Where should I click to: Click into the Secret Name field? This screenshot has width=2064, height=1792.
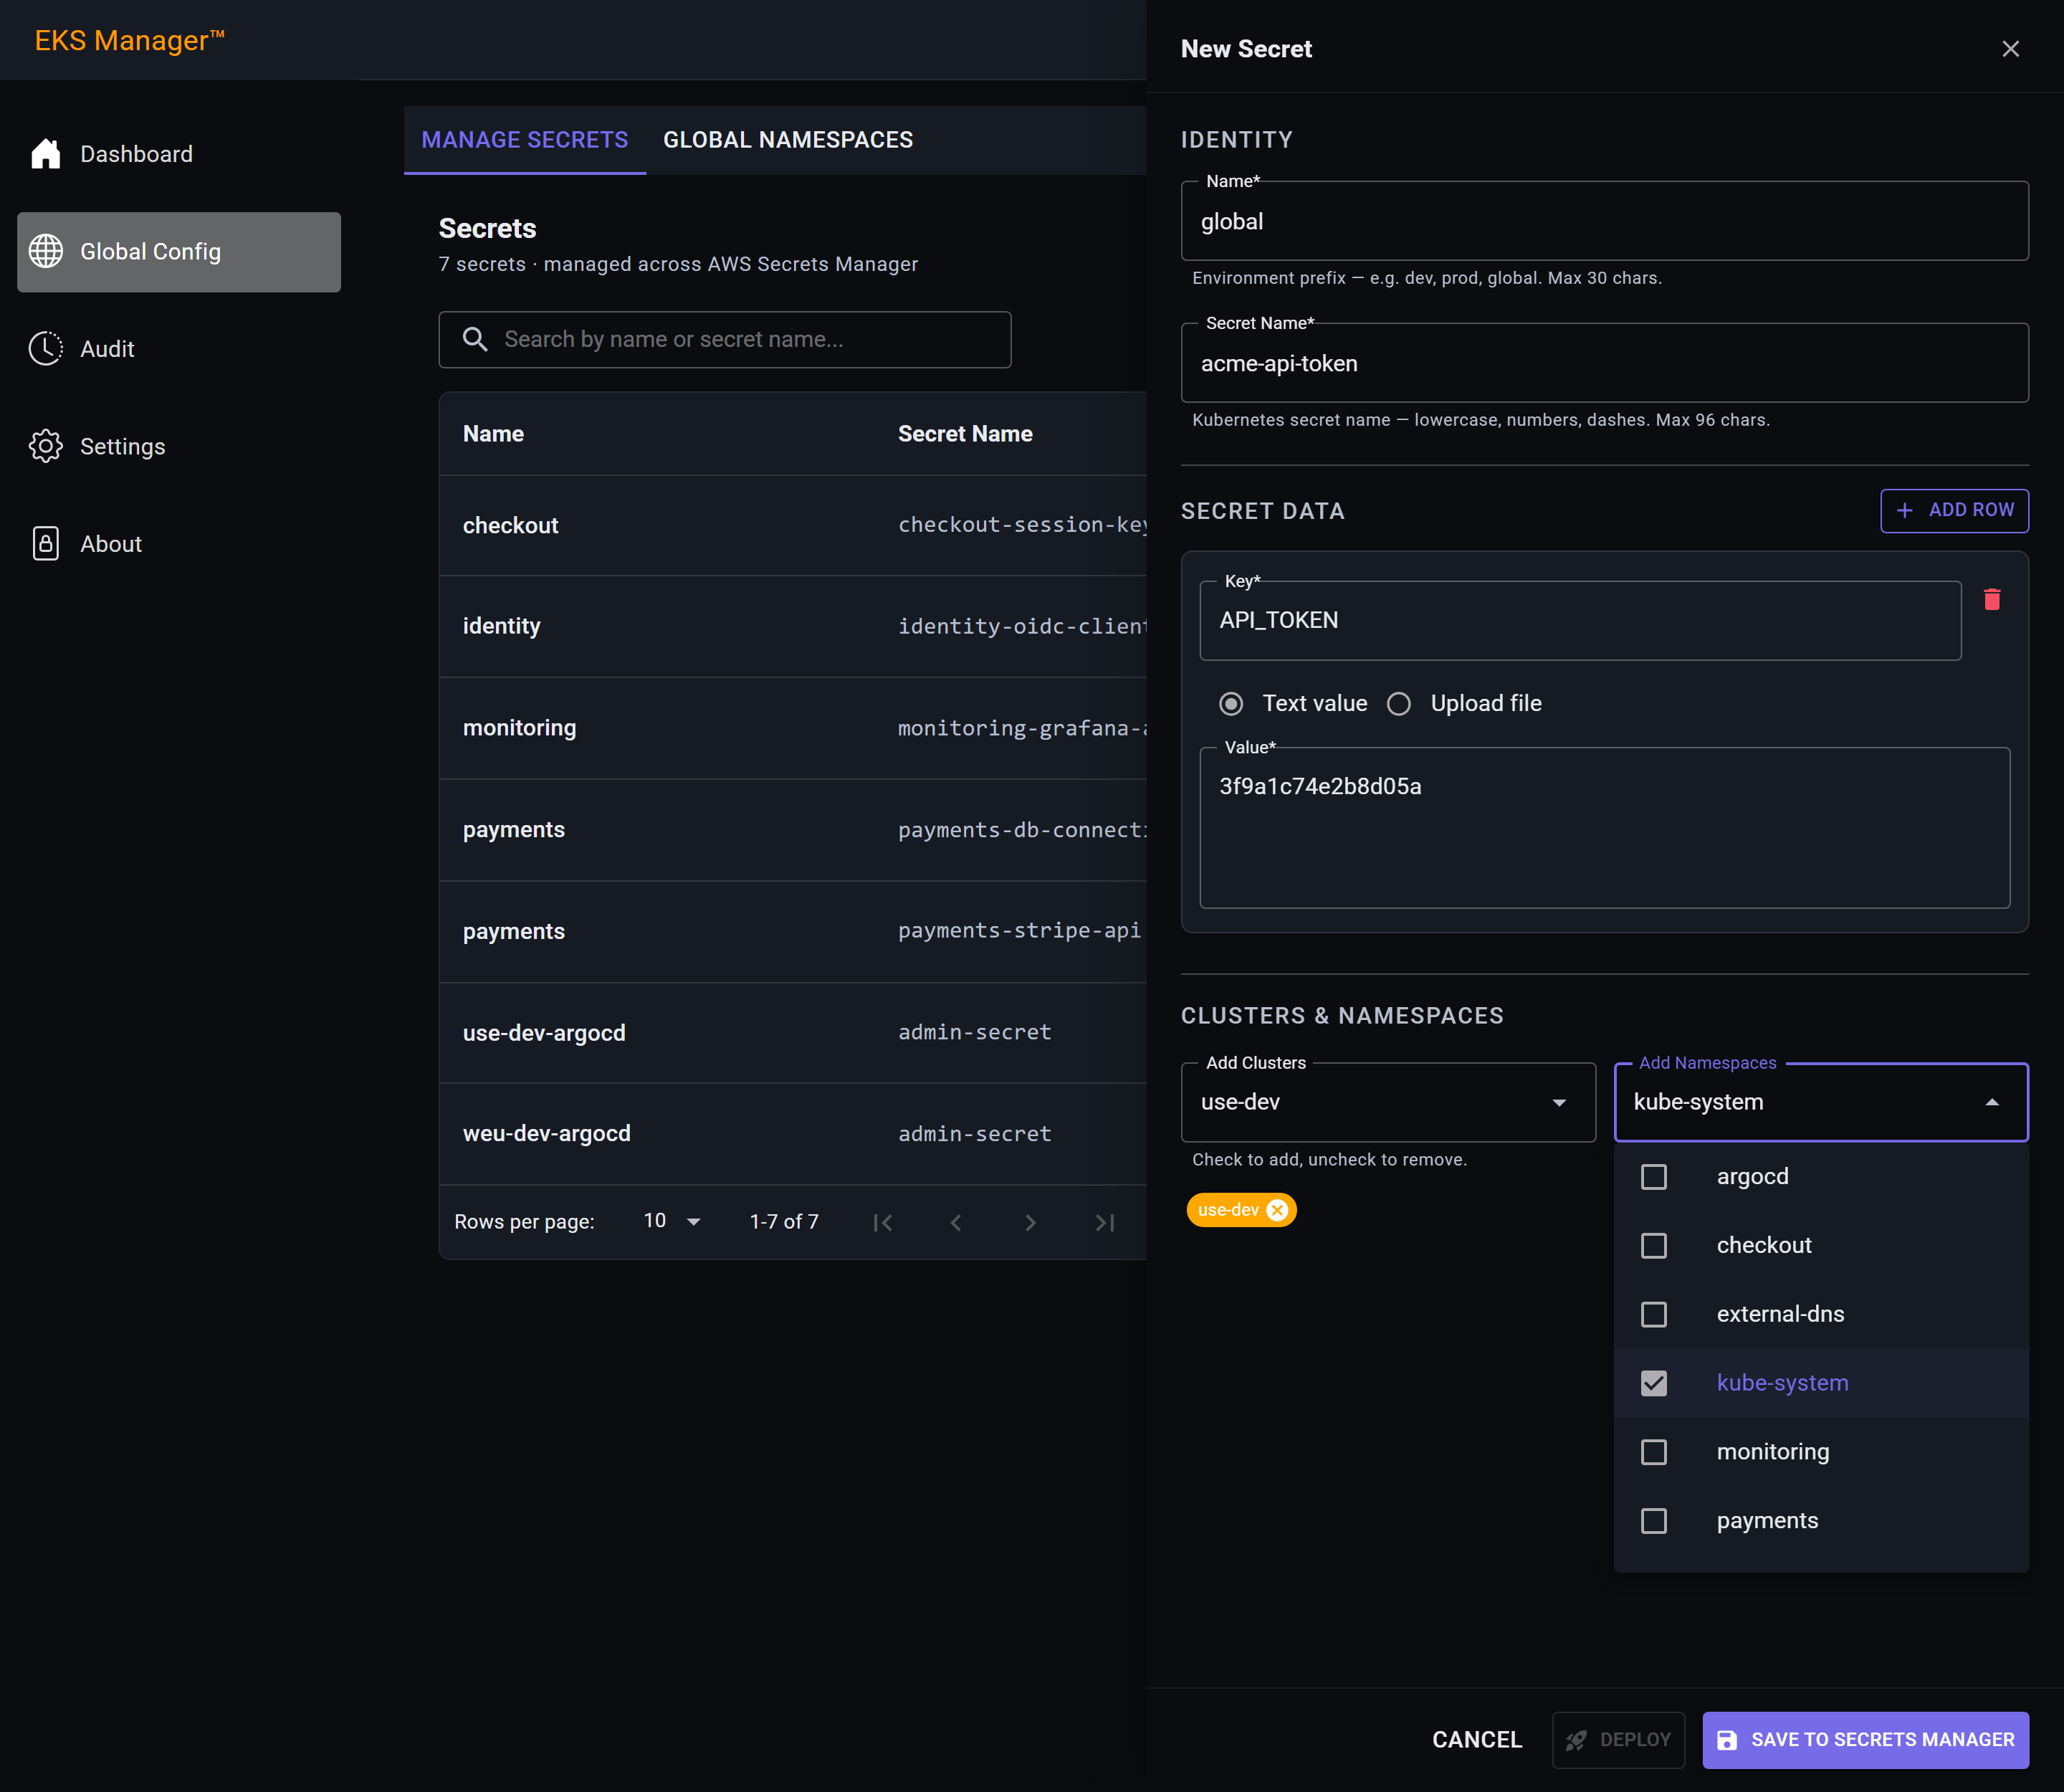coord(1605,364)
